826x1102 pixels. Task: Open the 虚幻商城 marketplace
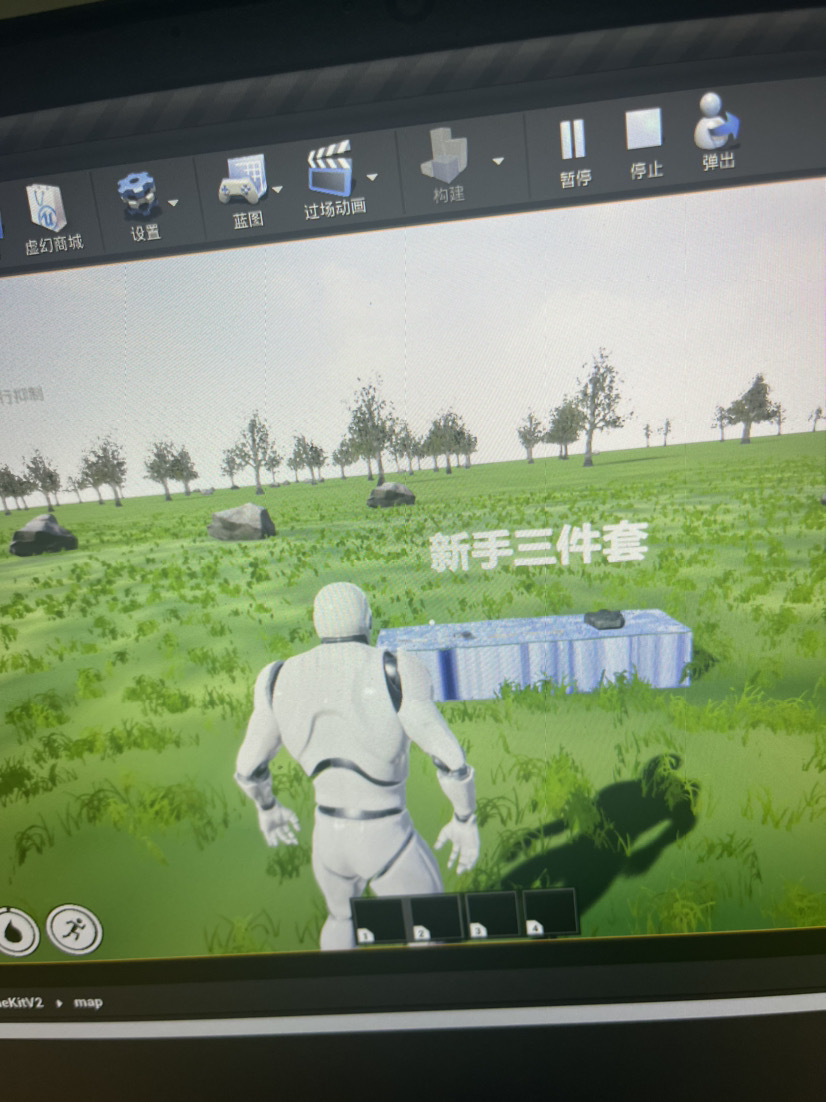point(51,219)
